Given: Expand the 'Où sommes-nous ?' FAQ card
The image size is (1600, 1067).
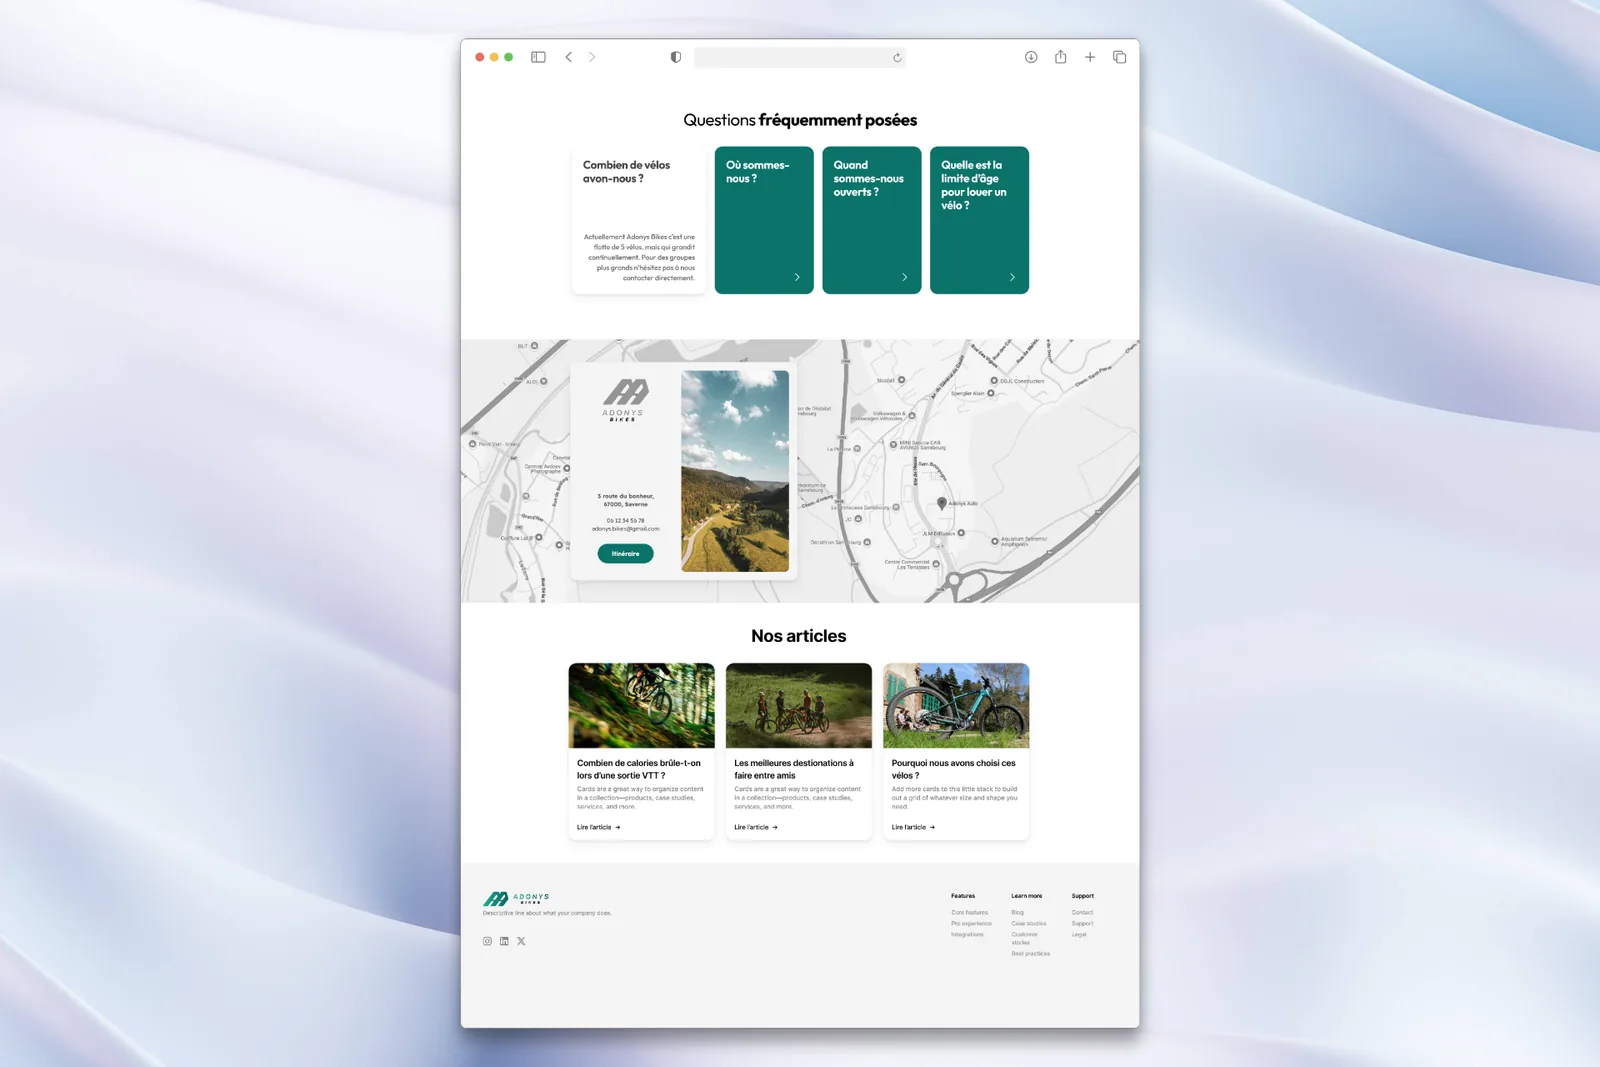Looking at the screenshot, I should point(764,220).
